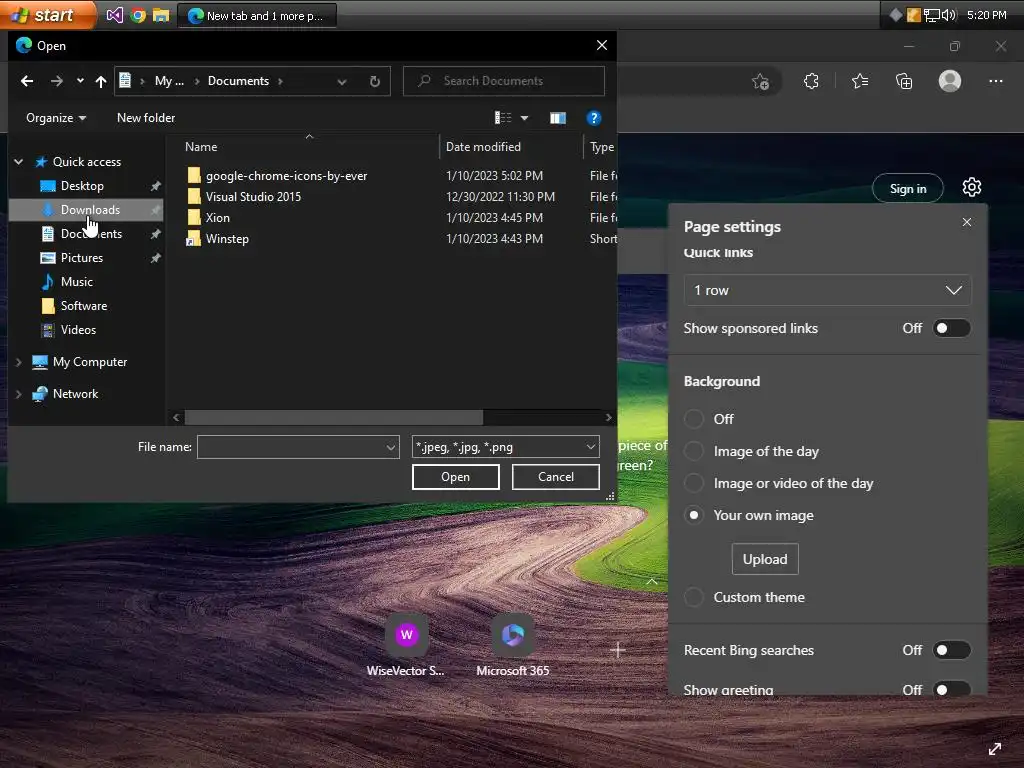
Task: Create a New folder
Action: pyautogui.click(x=146, y=118)
